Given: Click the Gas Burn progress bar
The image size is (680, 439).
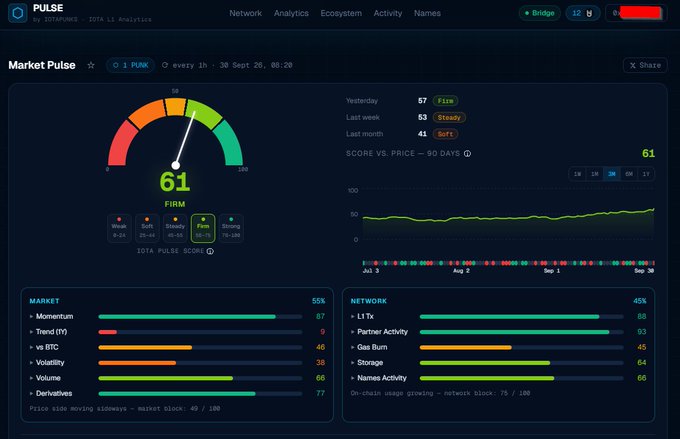Looking at the screenshot, I should coord(522,347).
